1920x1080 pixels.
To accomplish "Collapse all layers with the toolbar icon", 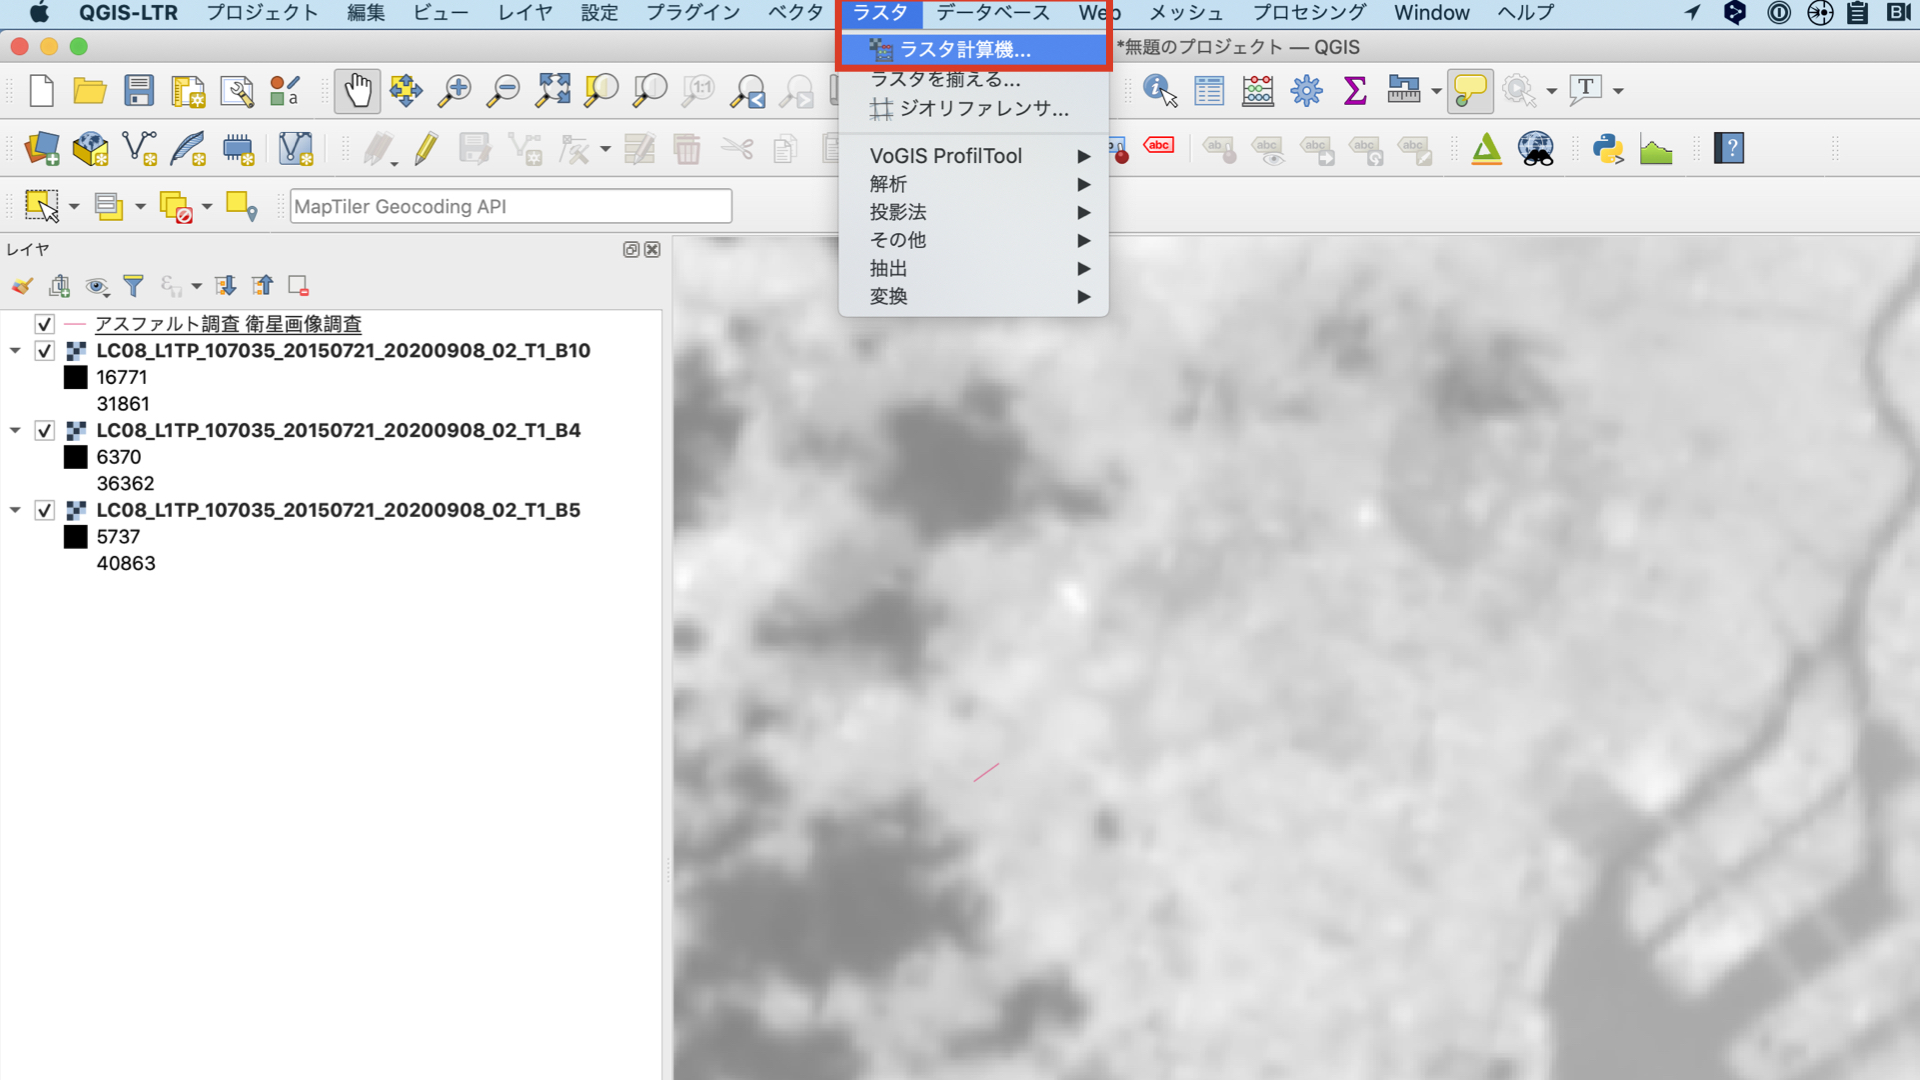I will 262,286.
